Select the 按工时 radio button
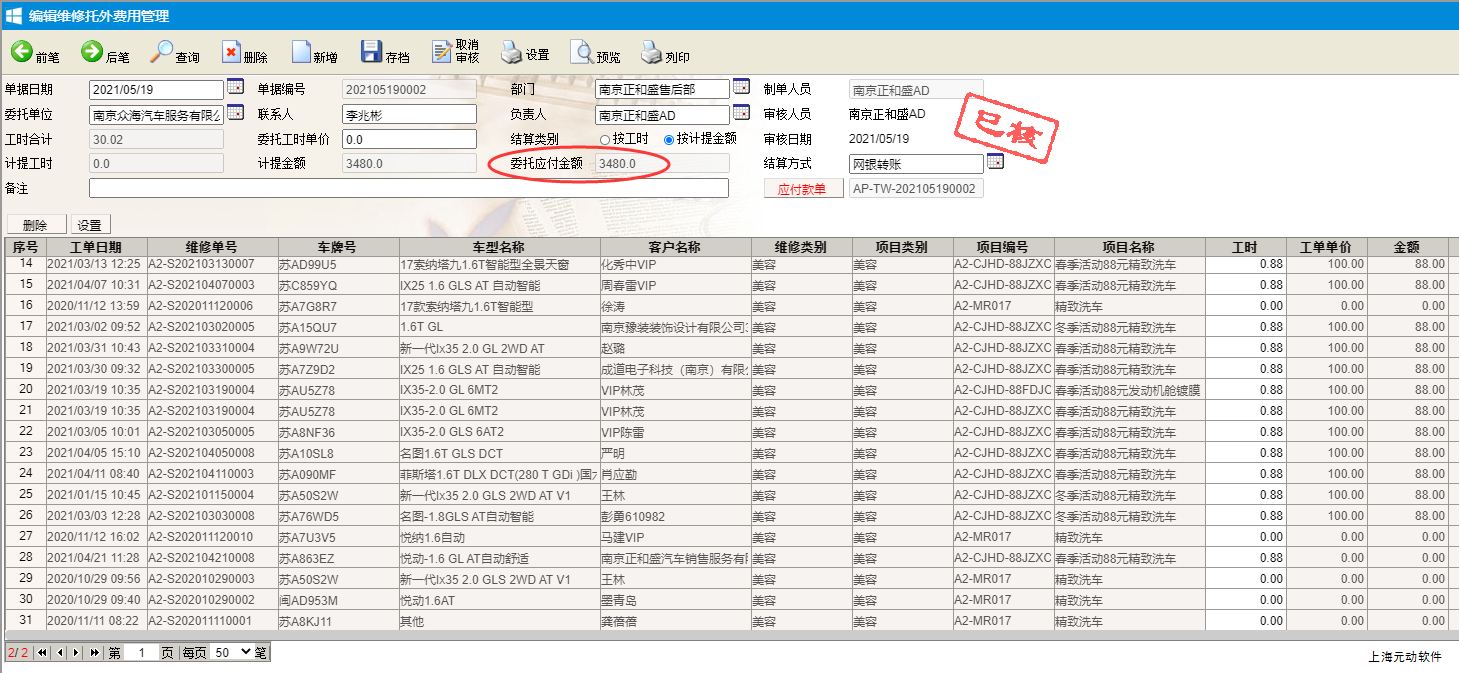 click(x=604, y=140)
